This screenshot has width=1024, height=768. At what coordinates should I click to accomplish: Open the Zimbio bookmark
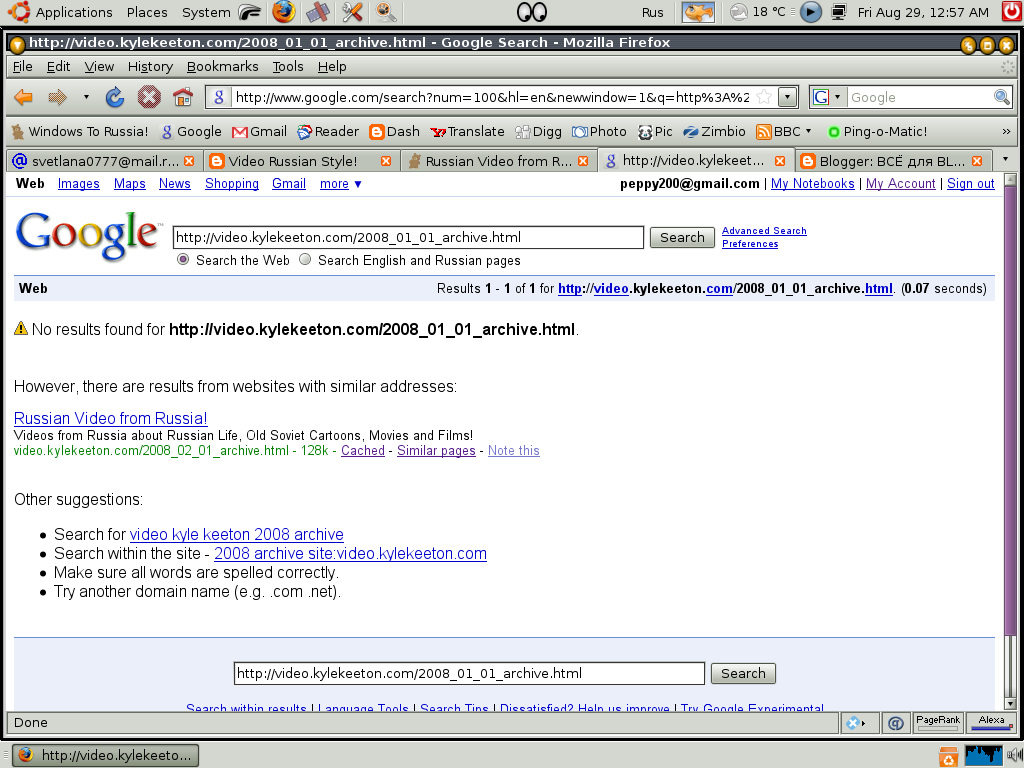[714, 131]
